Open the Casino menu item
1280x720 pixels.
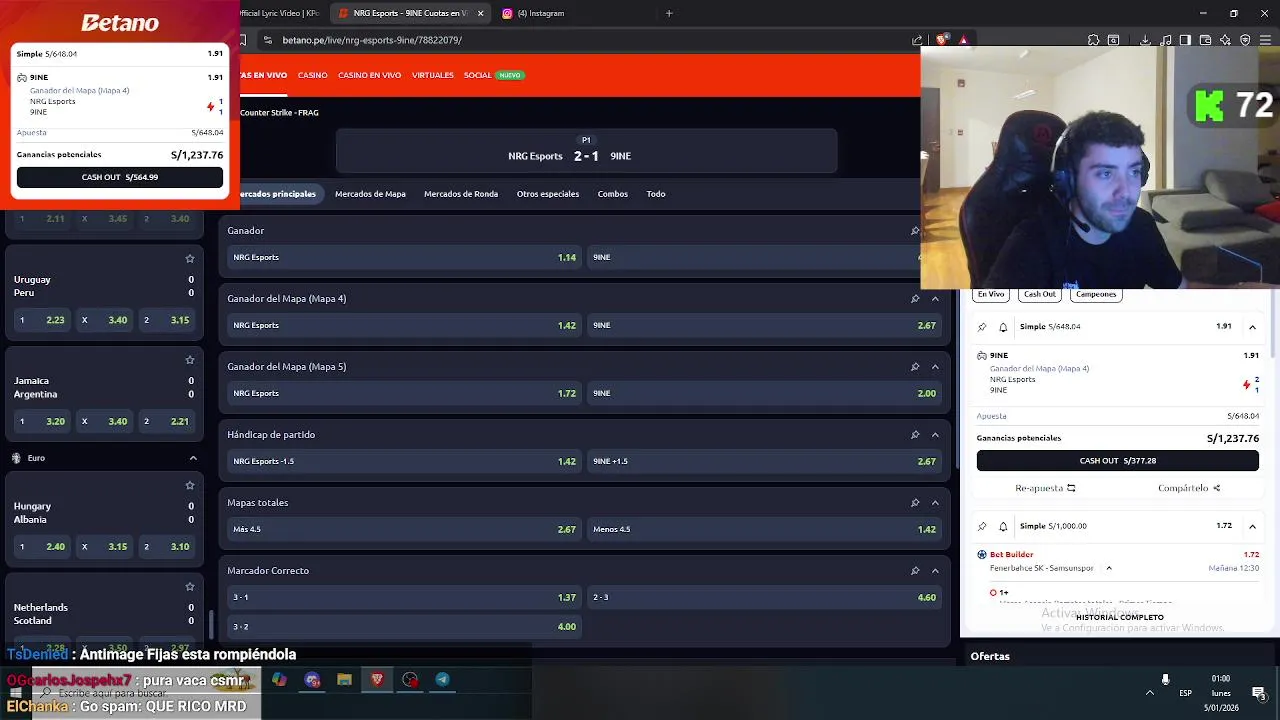[x=312, y=75]
